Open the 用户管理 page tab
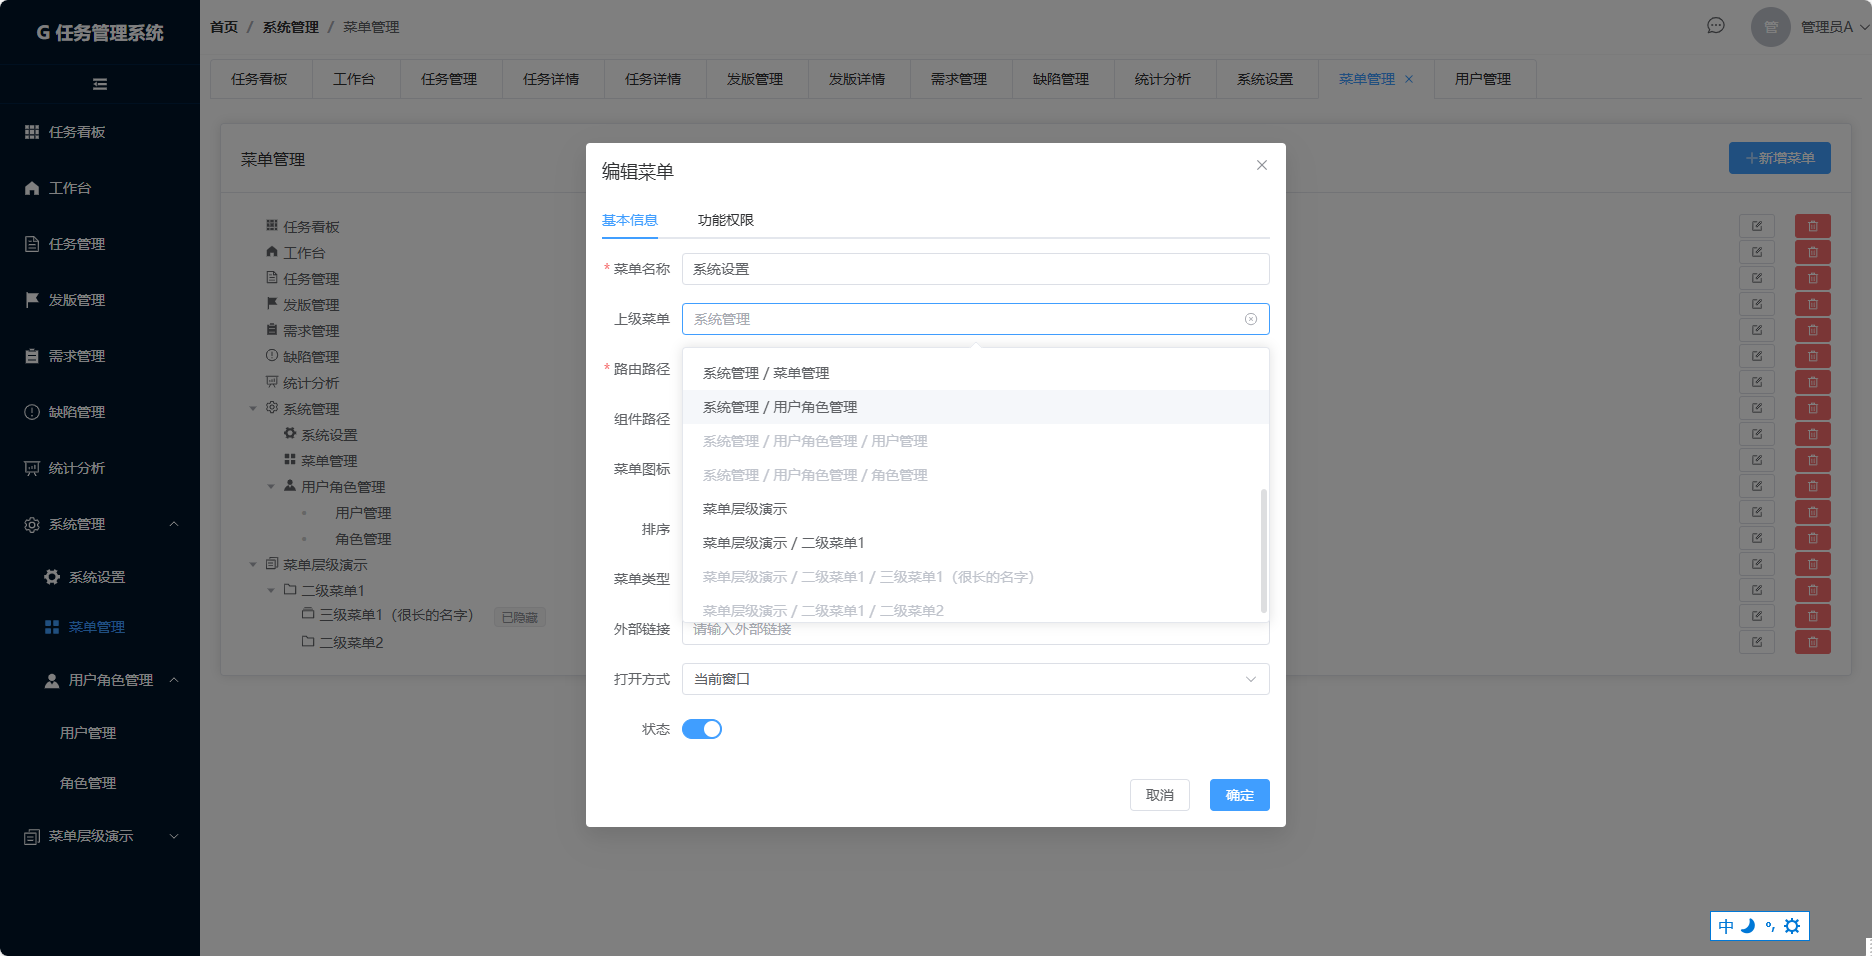 point(1484,79)
